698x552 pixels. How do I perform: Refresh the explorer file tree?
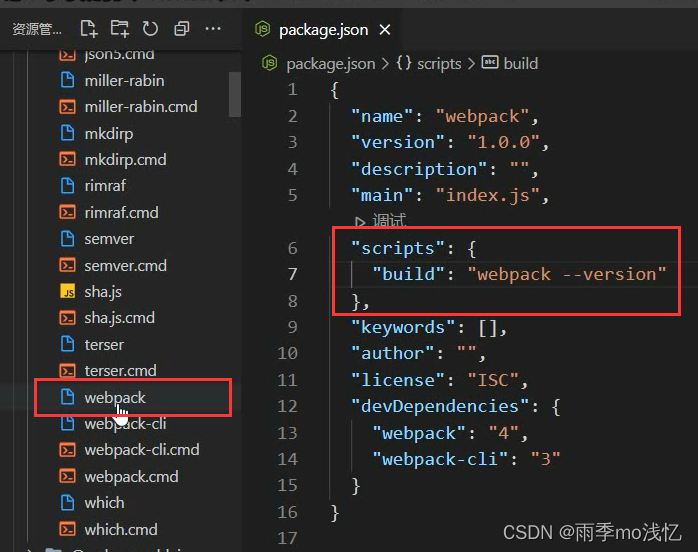tap(150, 29)
